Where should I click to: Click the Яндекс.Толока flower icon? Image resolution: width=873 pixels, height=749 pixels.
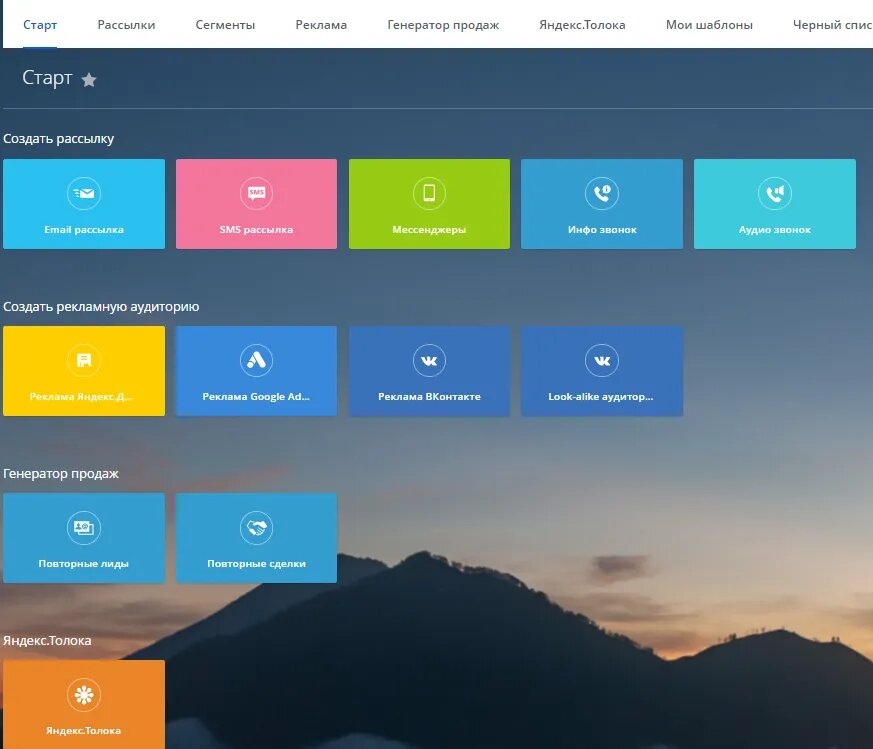[x=84, y=694]
